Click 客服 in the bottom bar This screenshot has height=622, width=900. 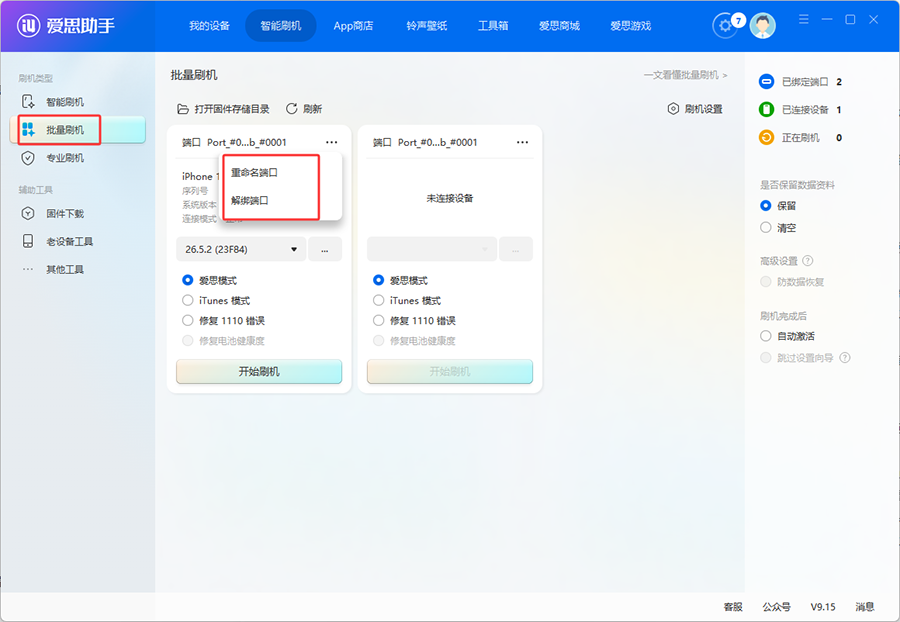[733, 607]
